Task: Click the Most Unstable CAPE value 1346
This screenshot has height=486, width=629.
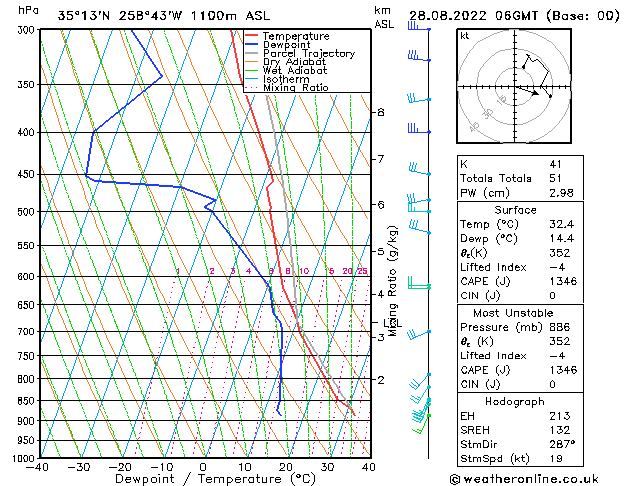Action: [x=563, y=370]
